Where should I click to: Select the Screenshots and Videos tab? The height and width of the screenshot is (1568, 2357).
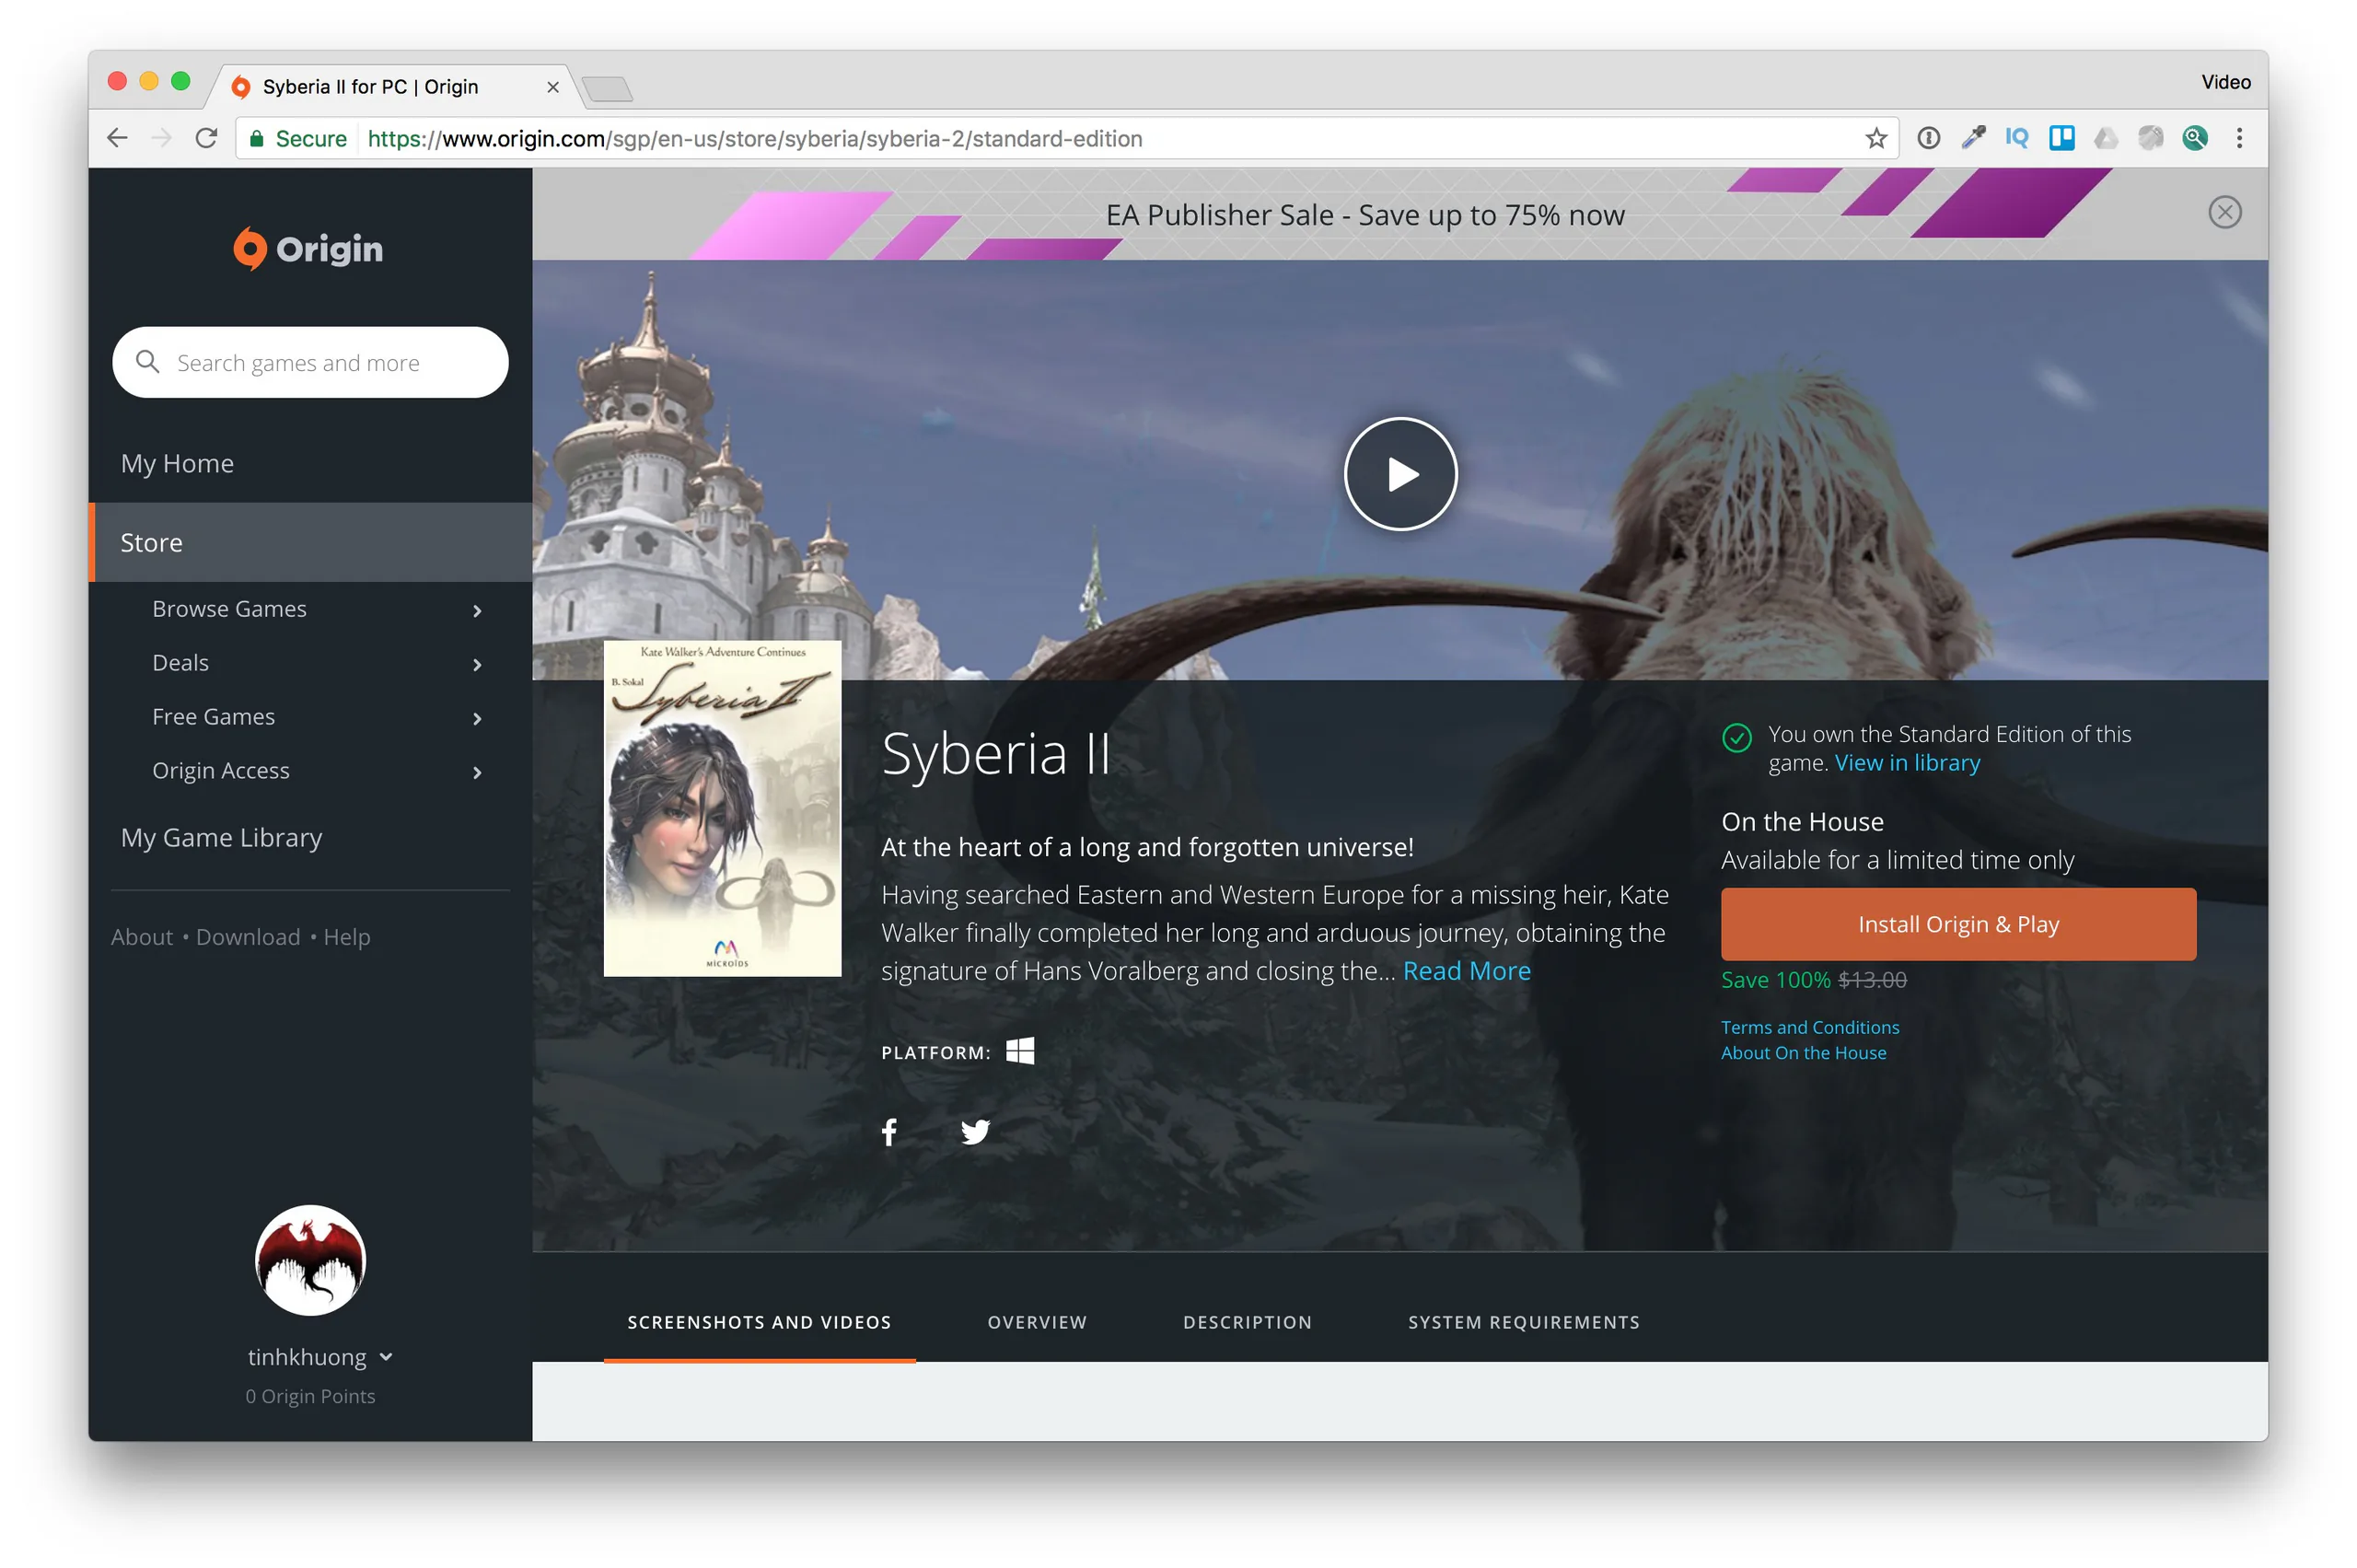tap(759, 1322)
